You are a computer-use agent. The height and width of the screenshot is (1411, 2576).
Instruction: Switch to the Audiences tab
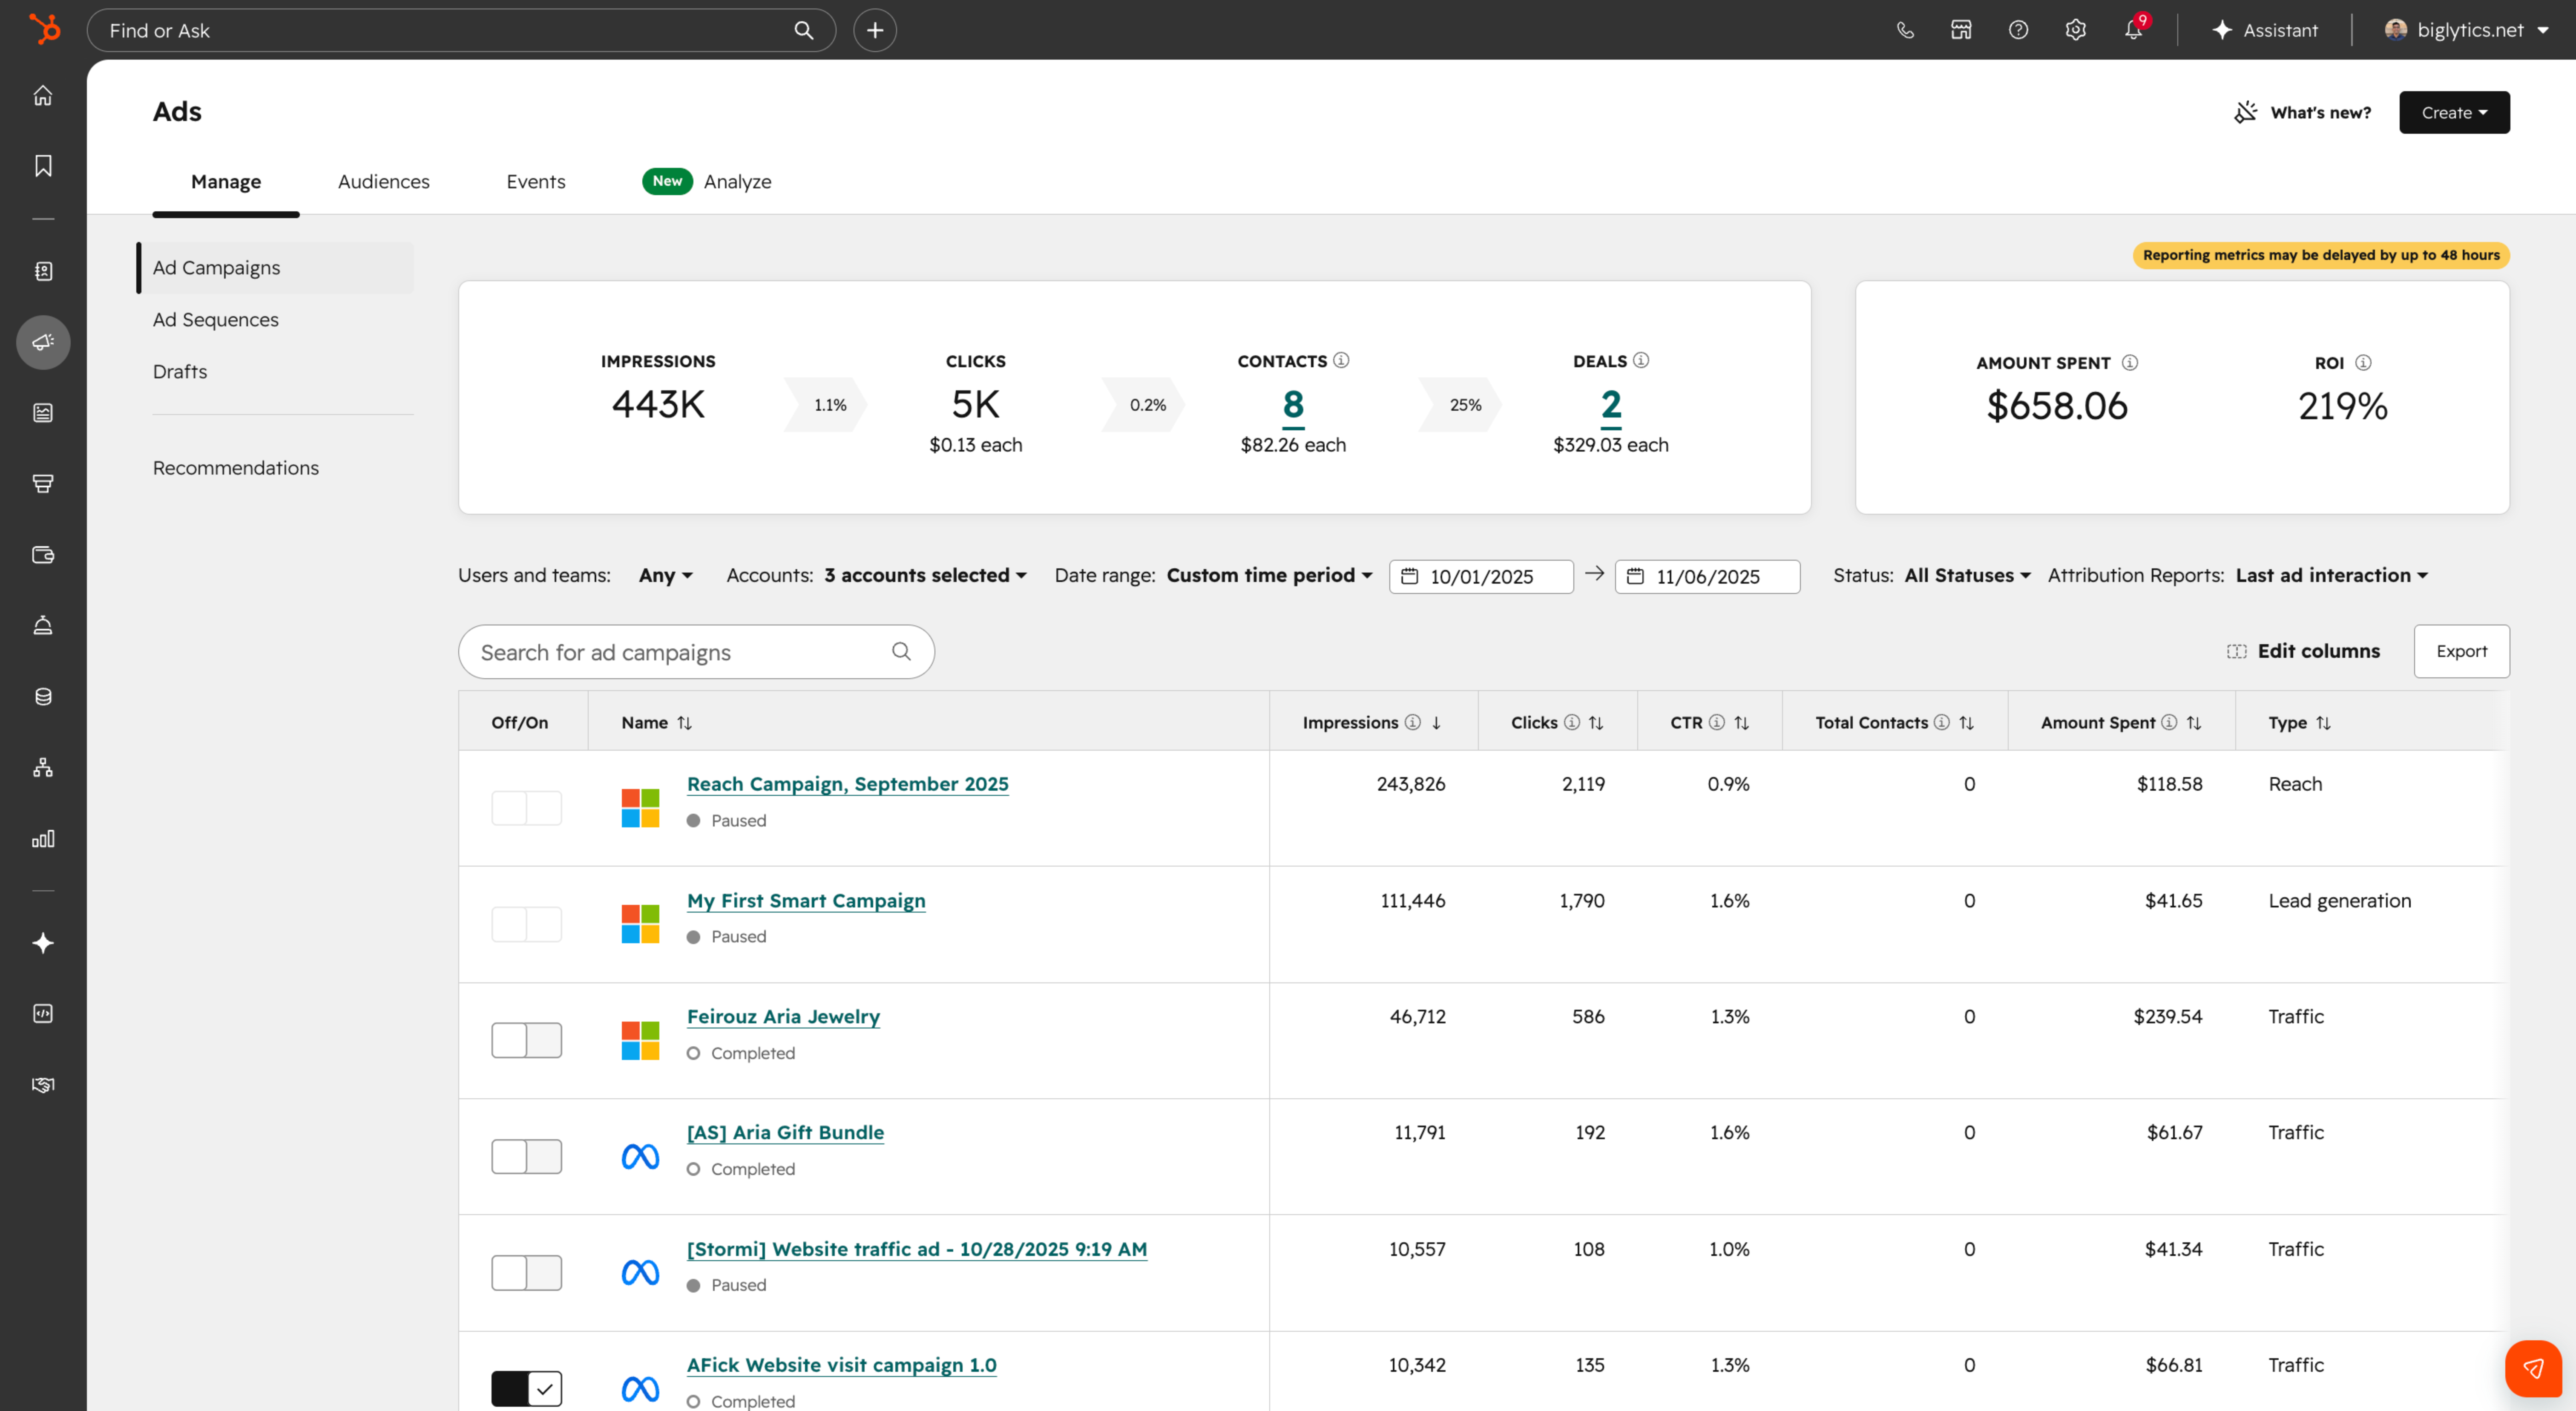pos(384,181)
